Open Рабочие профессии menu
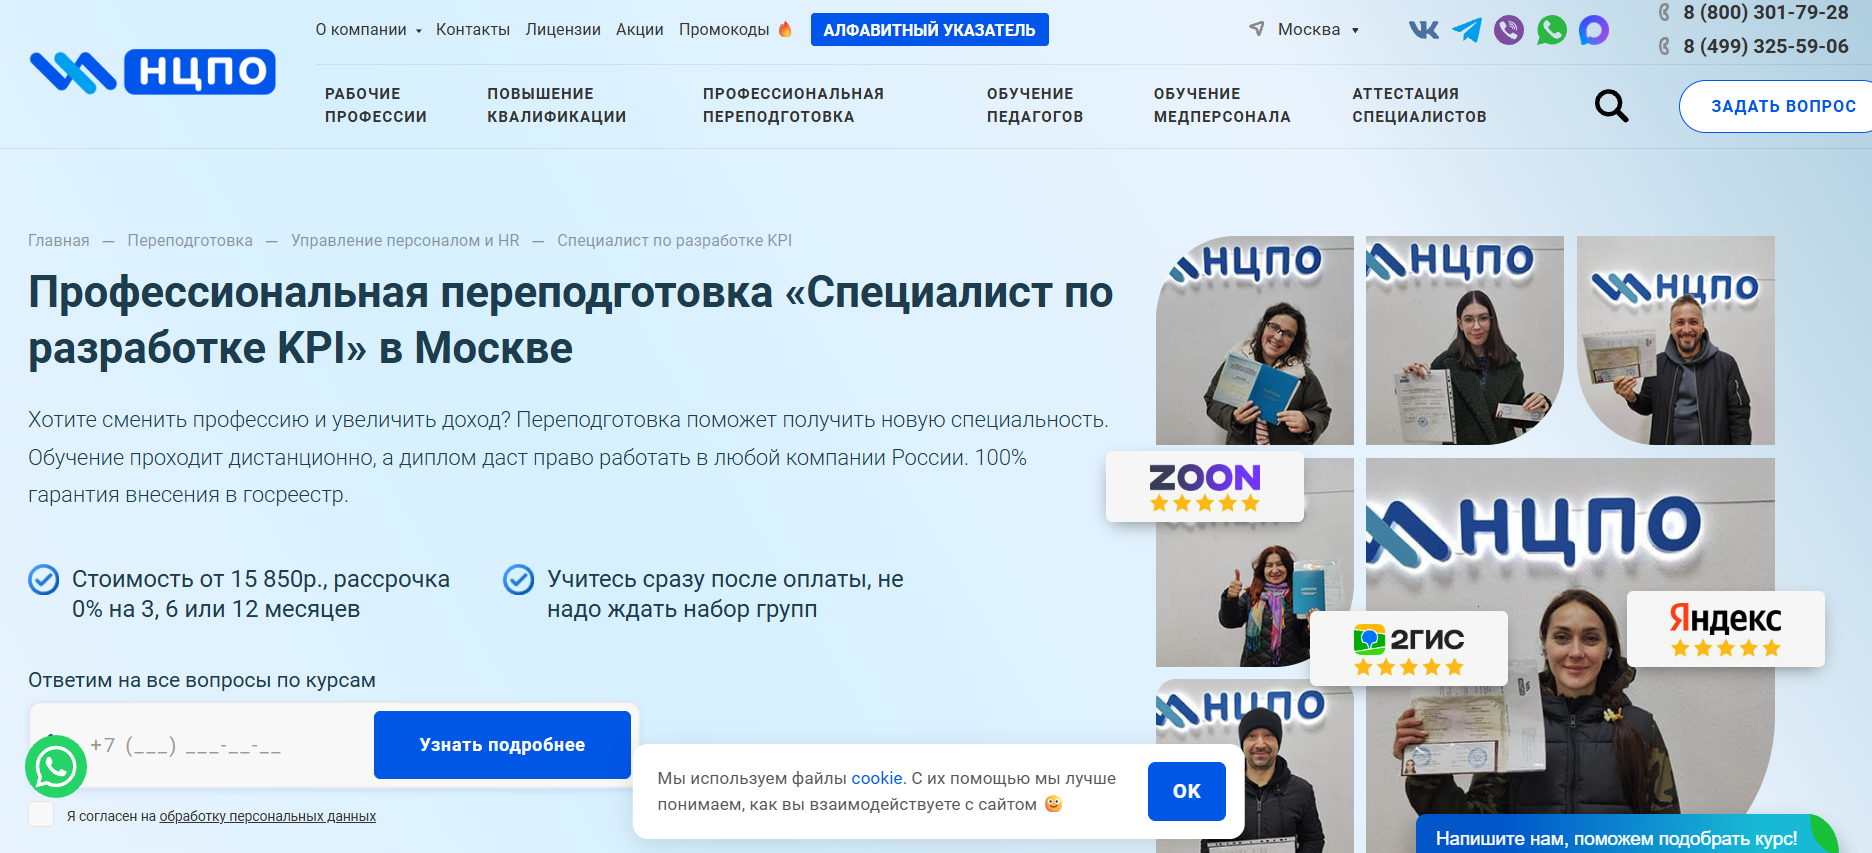The height and width of the screenshot is (853, 1872). [375, 105]
